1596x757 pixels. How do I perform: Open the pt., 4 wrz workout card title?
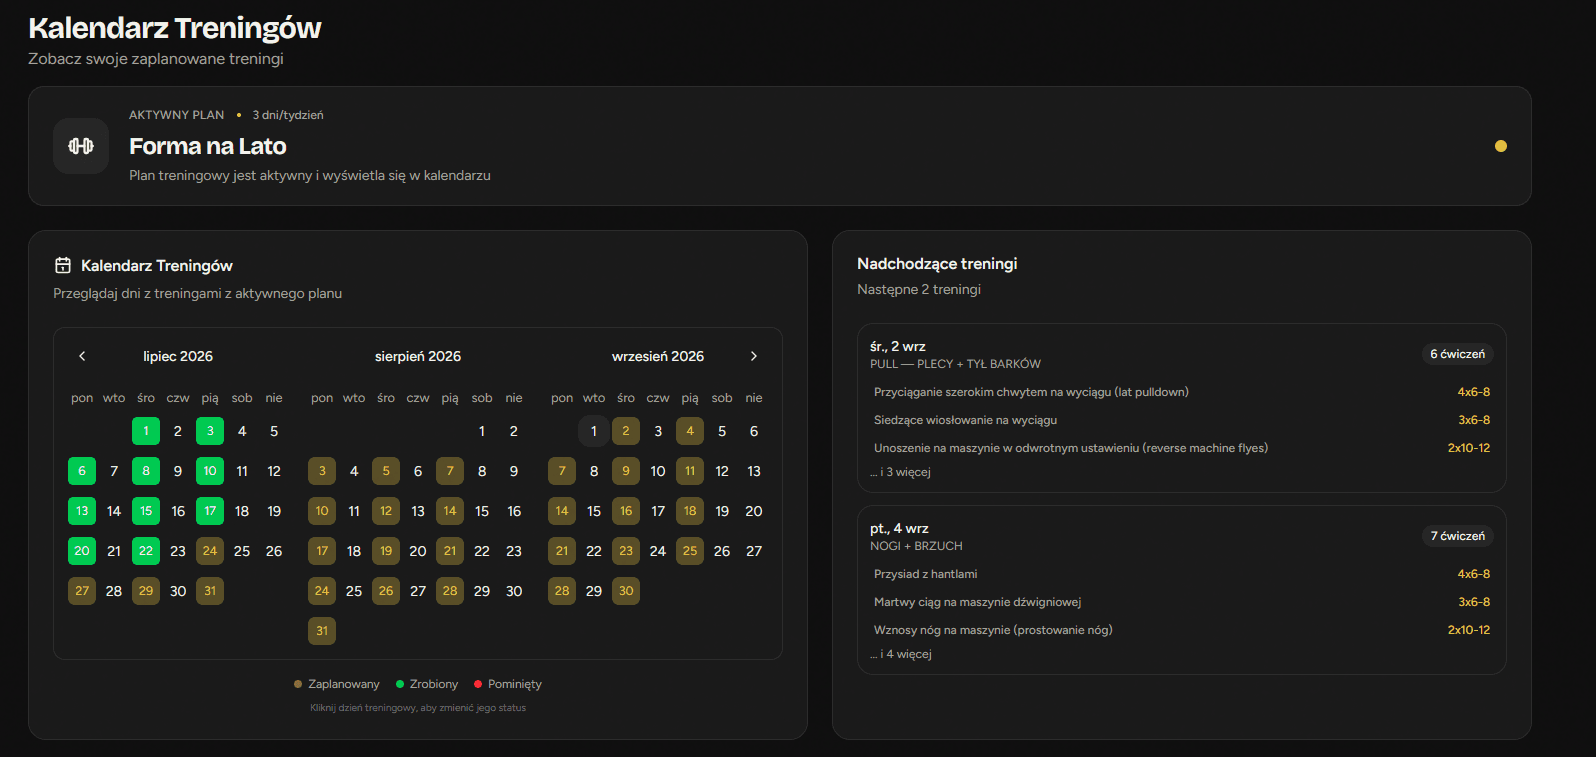pos(899,528)
